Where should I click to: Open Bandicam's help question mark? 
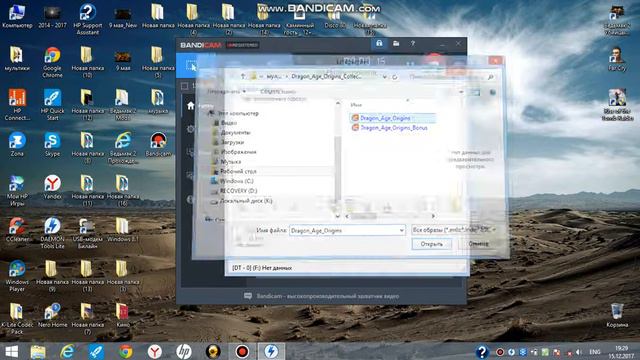coord(413,43)
